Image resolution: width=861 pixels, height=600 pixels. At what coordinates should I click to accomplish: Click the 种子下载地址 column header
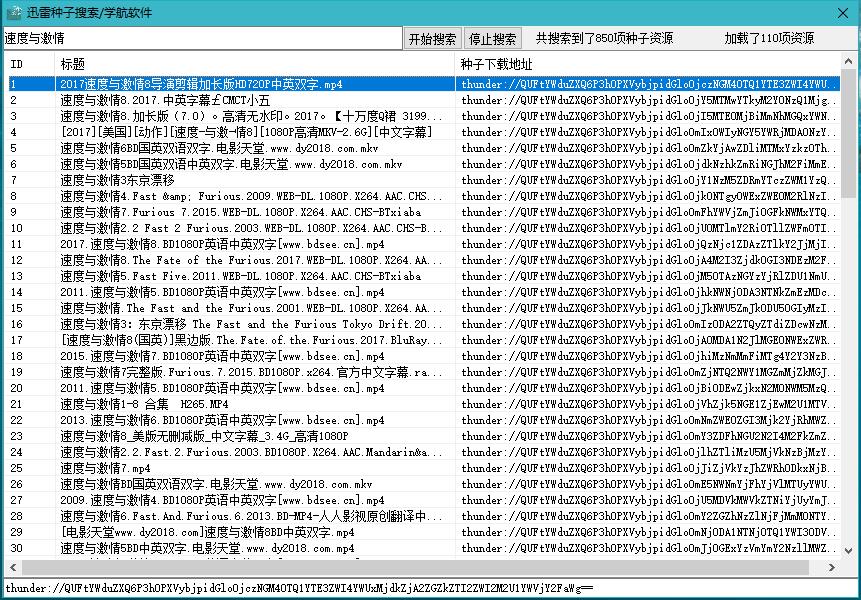click(640, 64)
